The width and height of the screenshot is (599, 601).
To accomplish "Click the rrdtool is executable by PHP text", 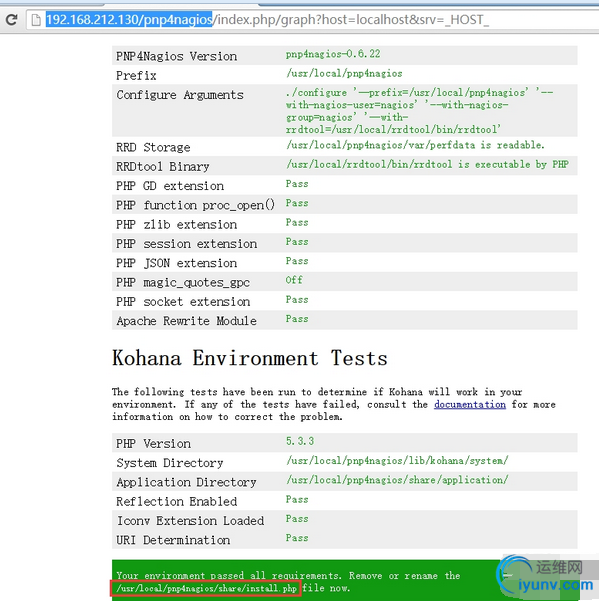I will pyautogui.click(x=427, y=164).
